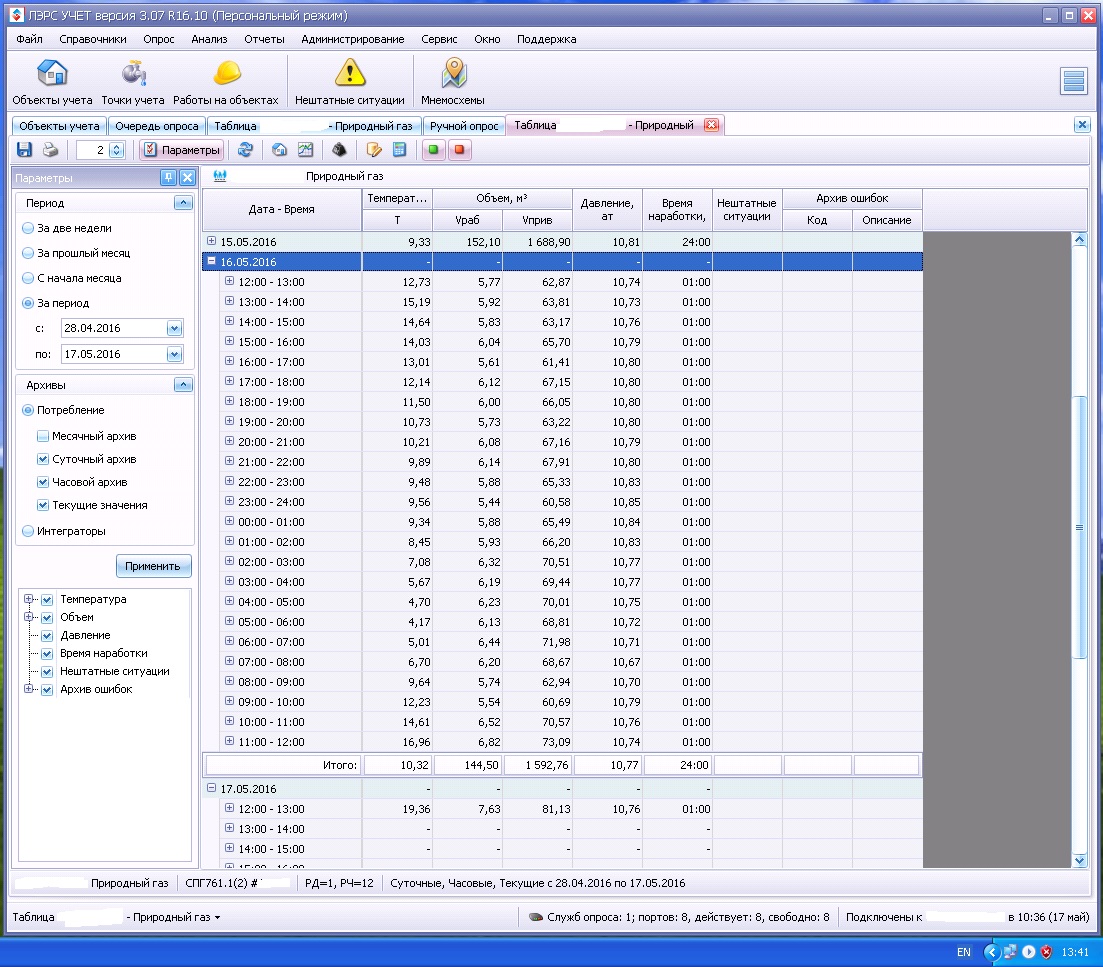The width and height of the screenshot is (1103, 967).
Task: Click the EN language indicator
Action: click(x=963, y=952)
